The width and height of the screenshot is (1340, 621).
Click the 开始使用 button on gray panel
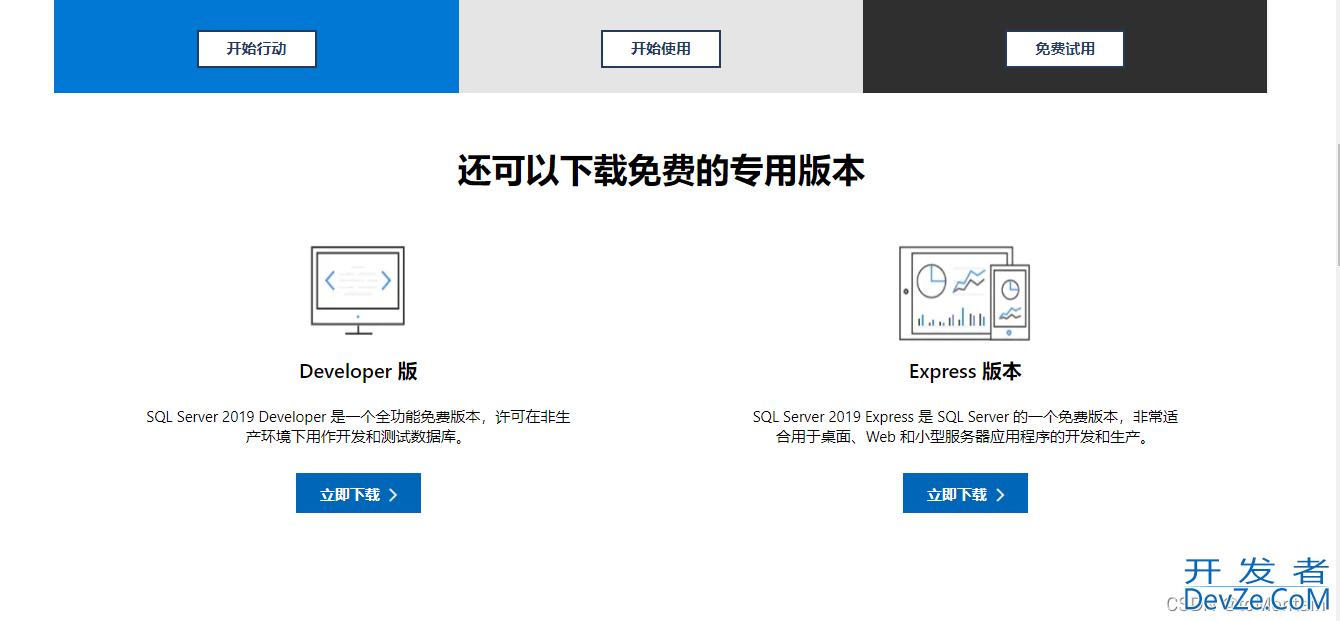pos(661,49)
